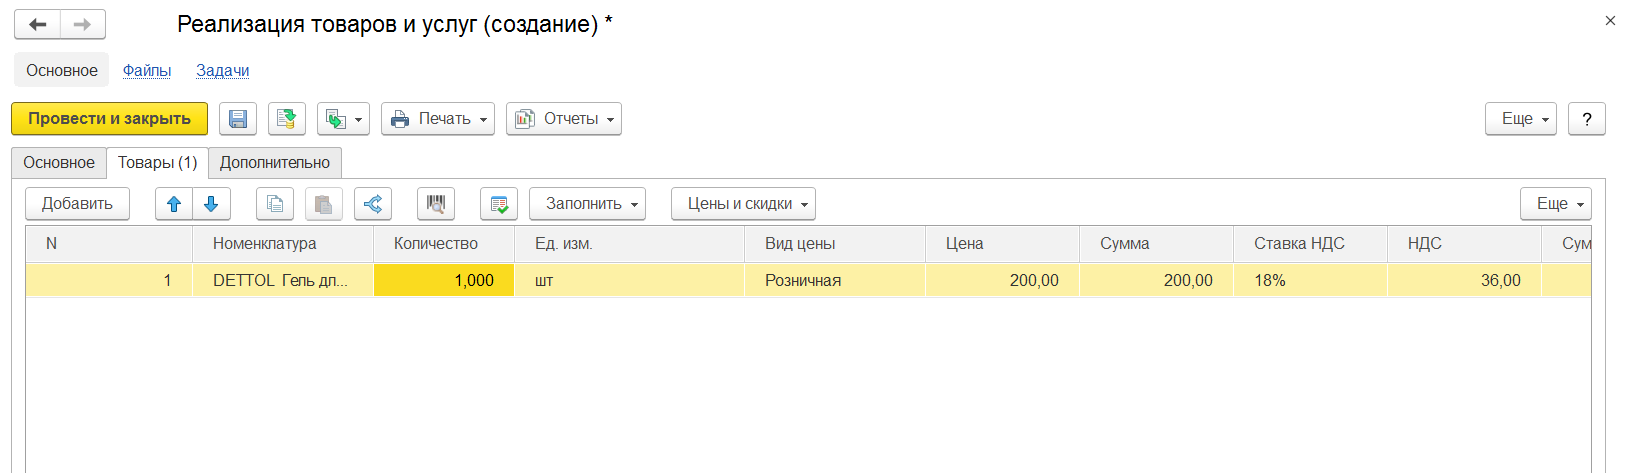Screen dimensions: 1625x473
Task: Open the Цены и скидки dropdown
Action: tap(743, 204)
